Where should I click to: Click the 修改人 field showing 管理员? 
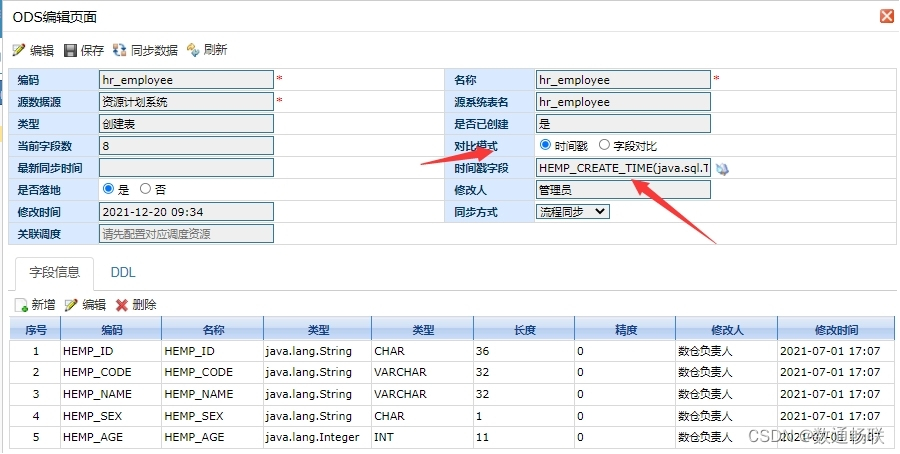[623, 190]
